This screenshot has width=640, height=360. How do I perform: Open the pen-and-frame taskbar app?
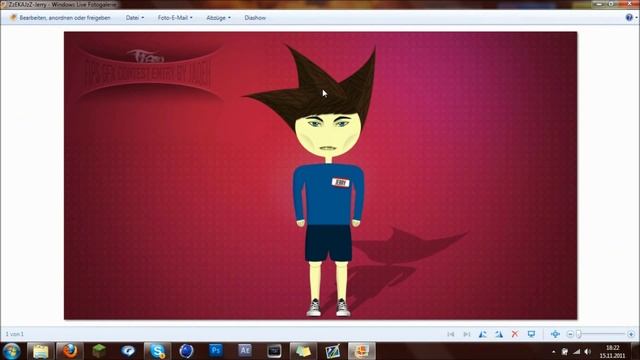click(332, 351)
